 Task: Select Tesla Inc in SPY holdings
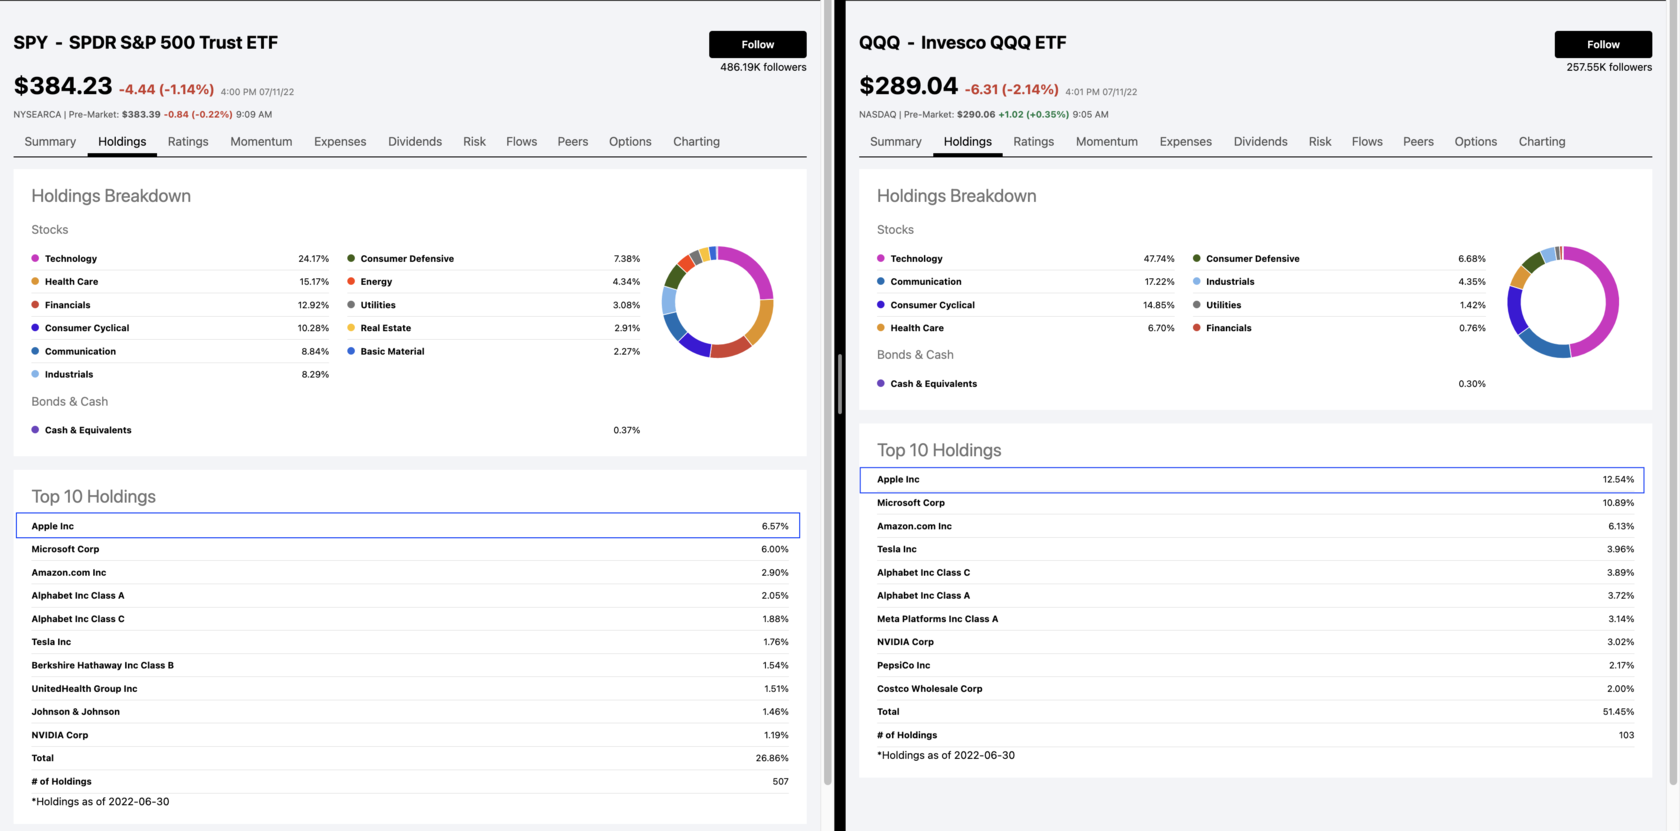click(x=408, y=642)
